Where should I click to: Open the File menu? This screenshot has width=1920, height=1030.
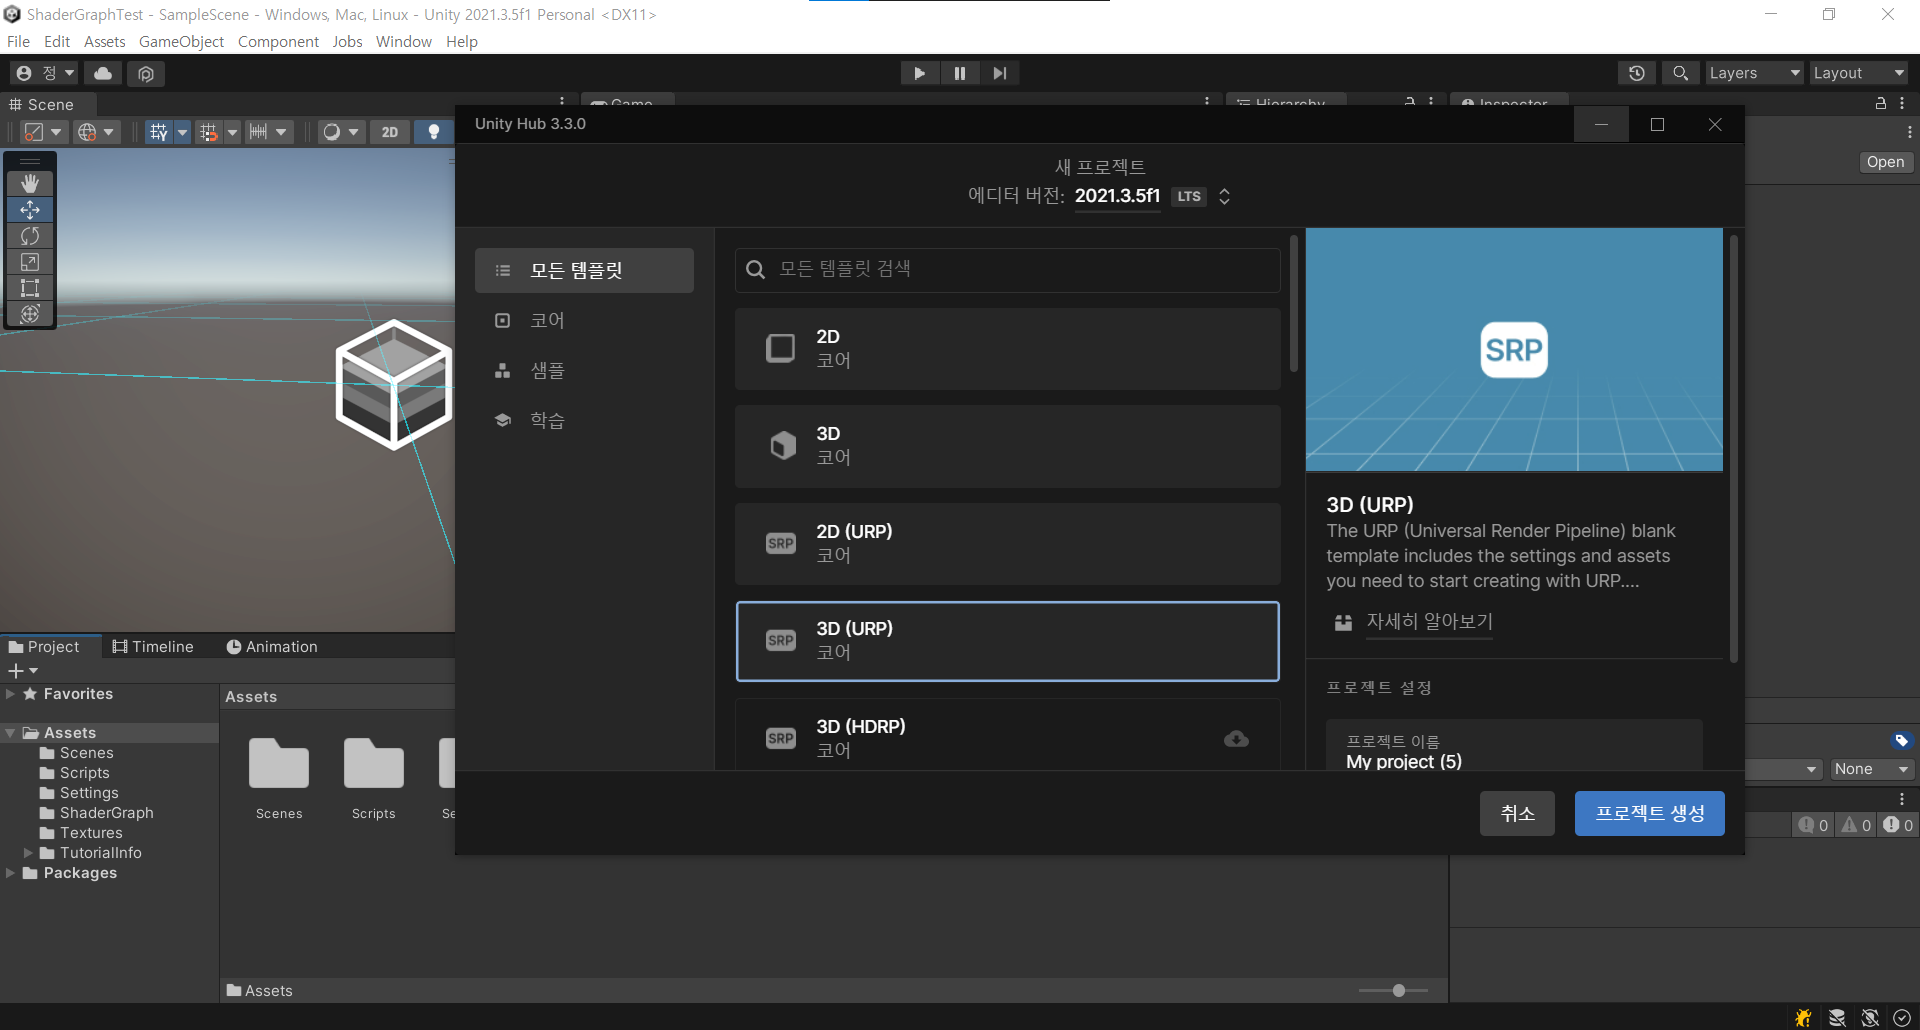[x=18, y=41]
